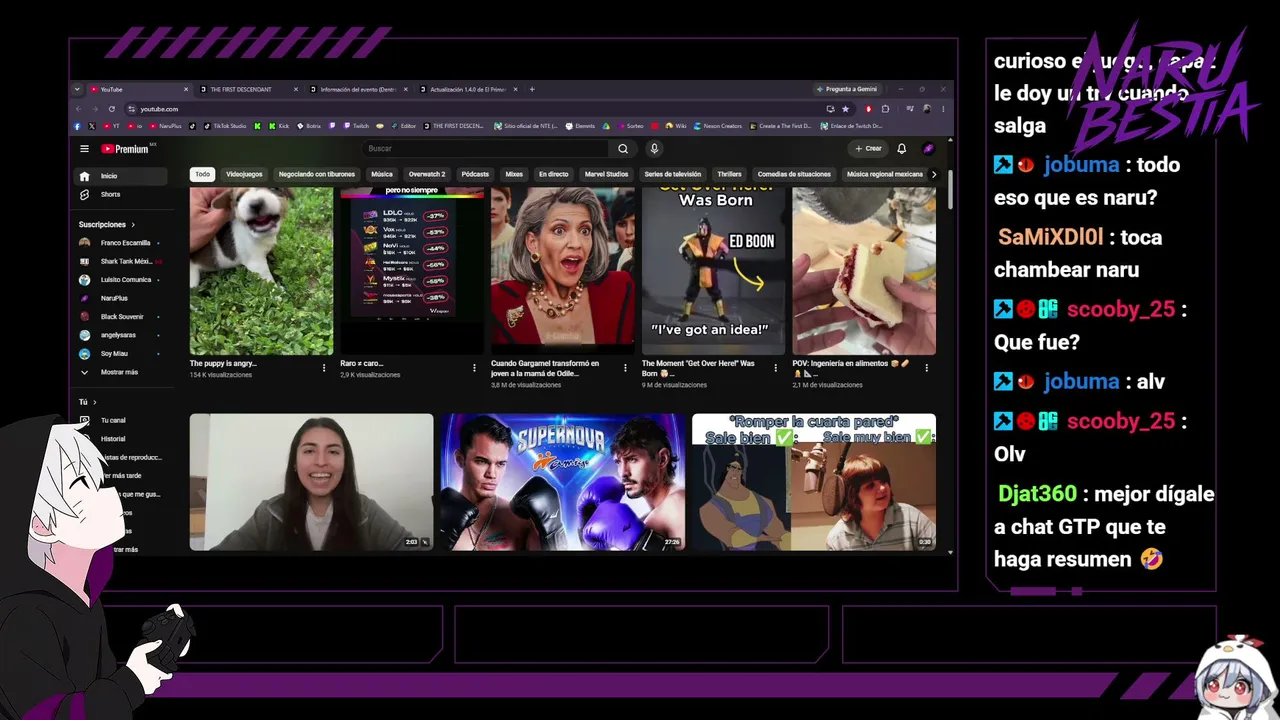Play the Supernova boxing video thumbnail
The width and height of the screenshot is (1280, 720).
pyautogui.click(x=563, y=482)
